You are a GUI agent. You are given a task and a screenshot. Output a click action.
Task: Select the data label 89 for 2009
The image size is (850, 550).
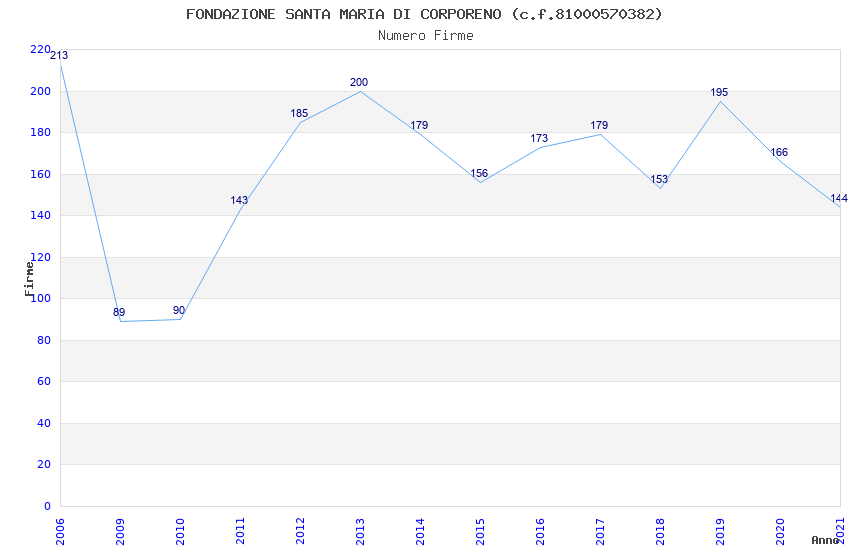coord(119,312)
